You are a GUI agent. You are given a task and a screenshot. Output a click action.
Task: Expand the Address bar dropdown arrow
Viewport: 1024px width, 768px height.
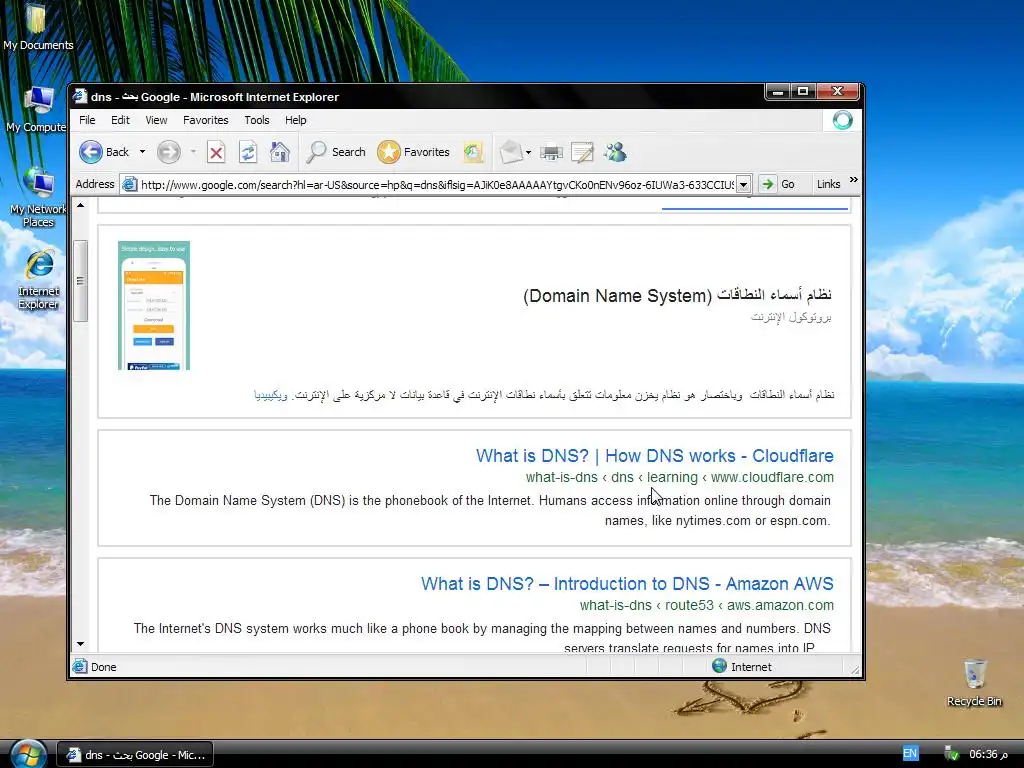click(743, 185)
